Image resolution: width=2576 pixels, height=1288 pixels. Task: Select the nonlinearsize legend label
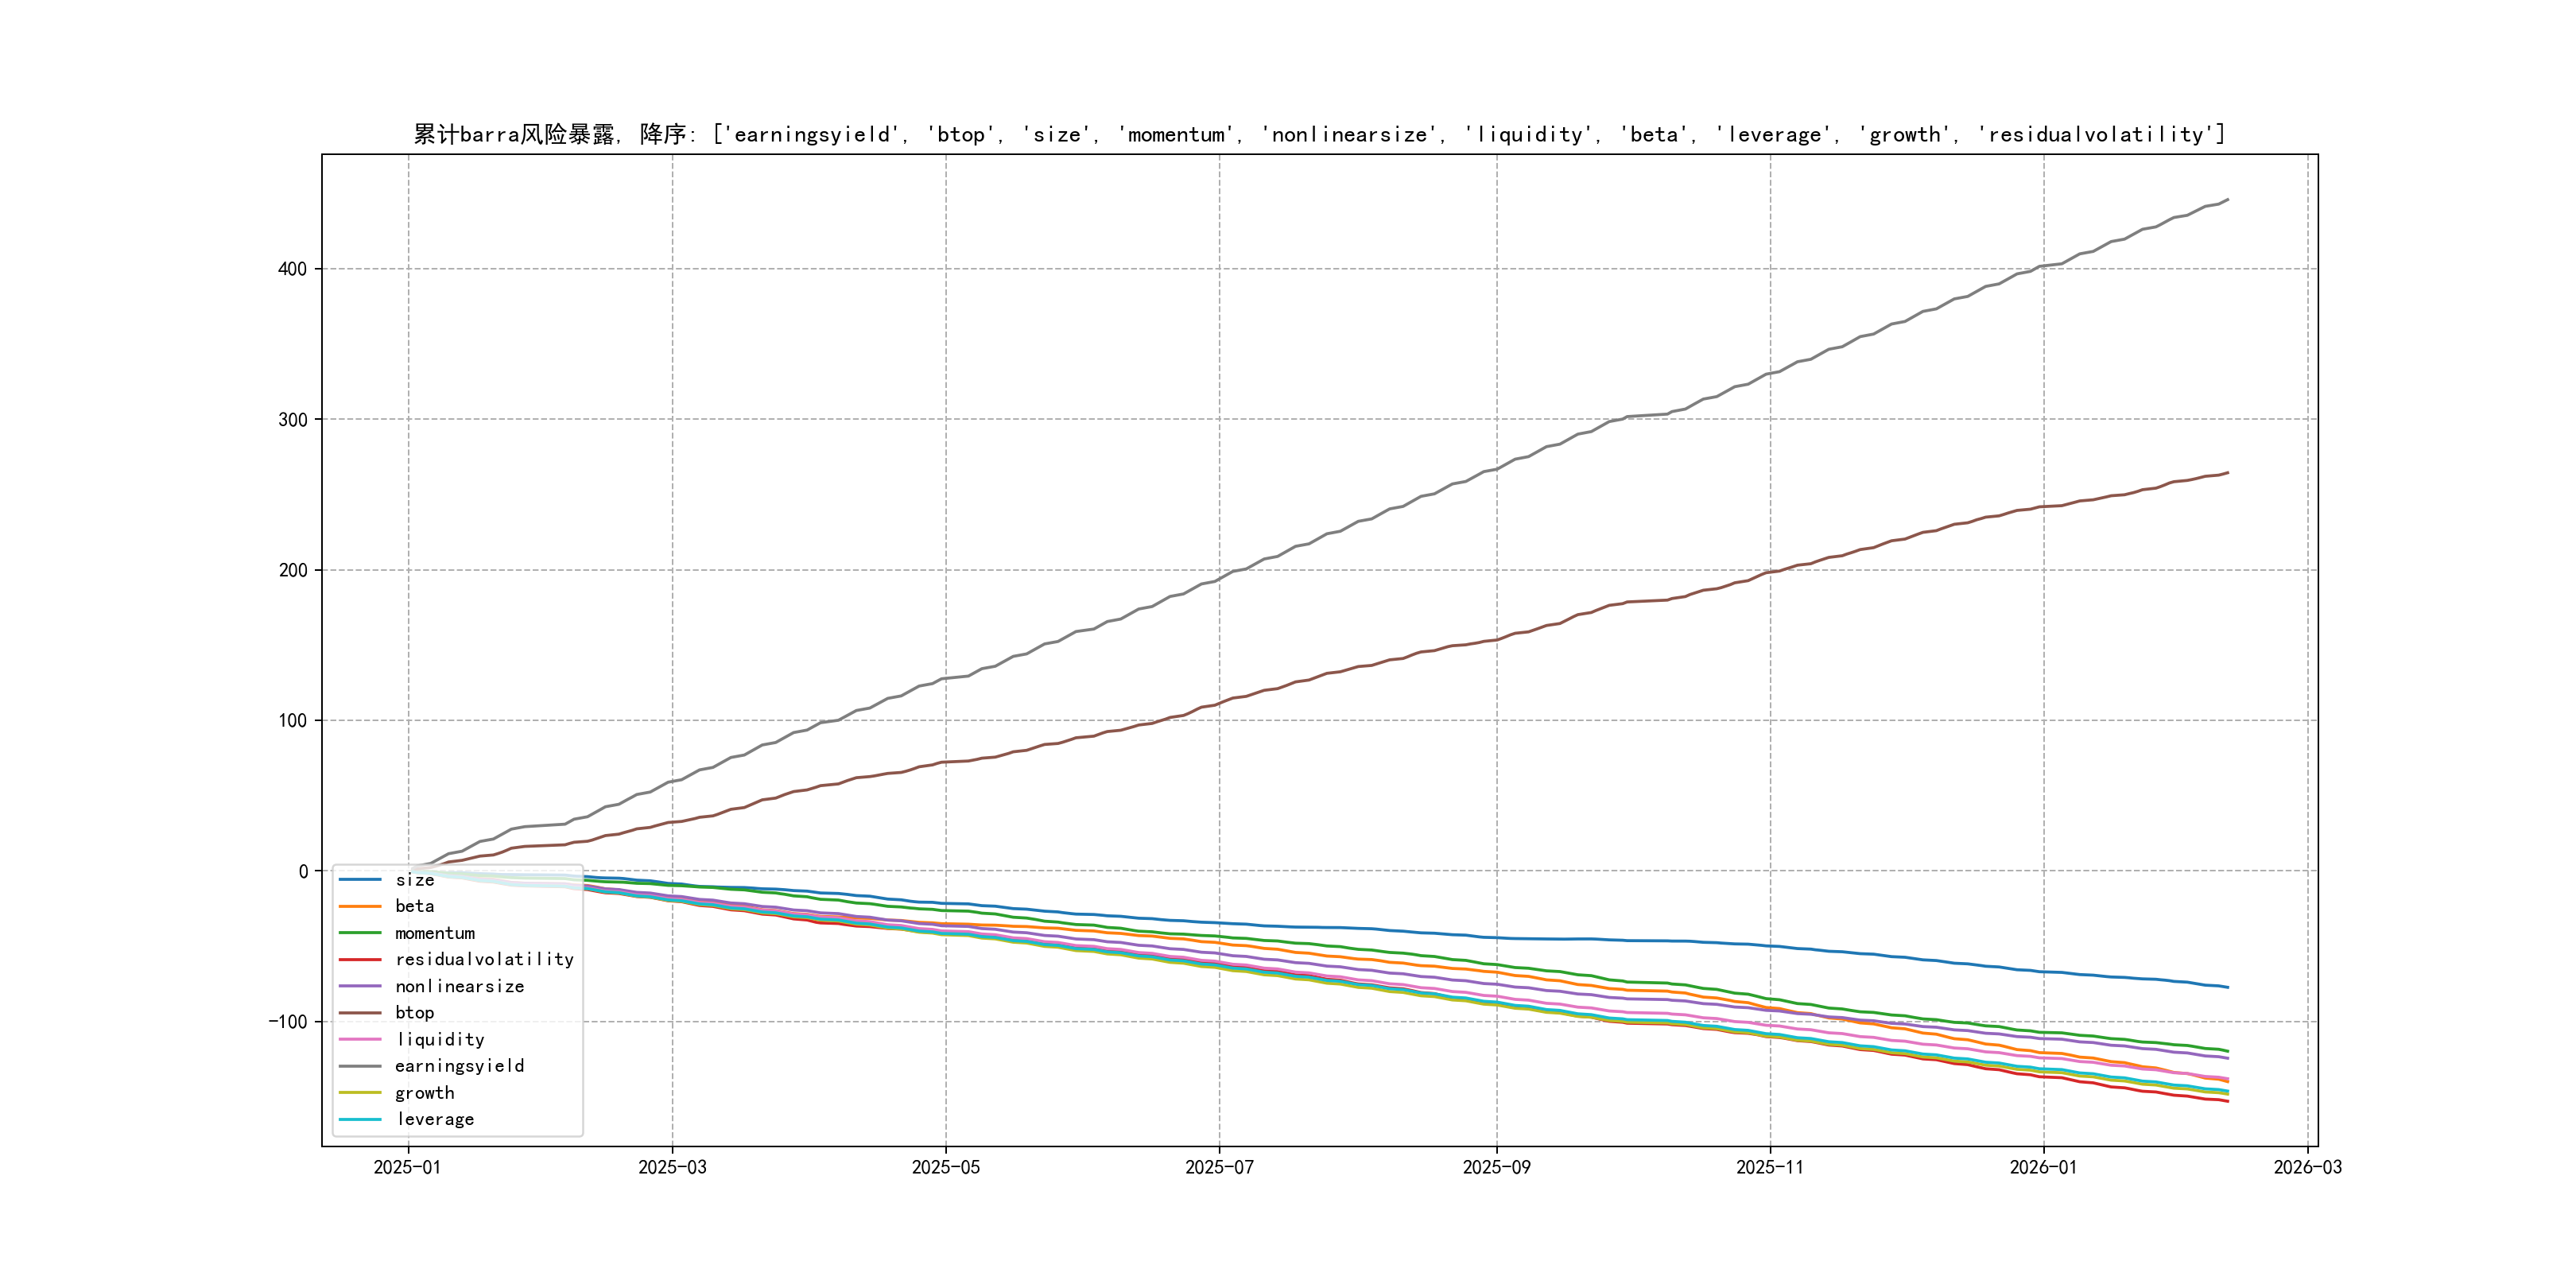click(459, 987)
